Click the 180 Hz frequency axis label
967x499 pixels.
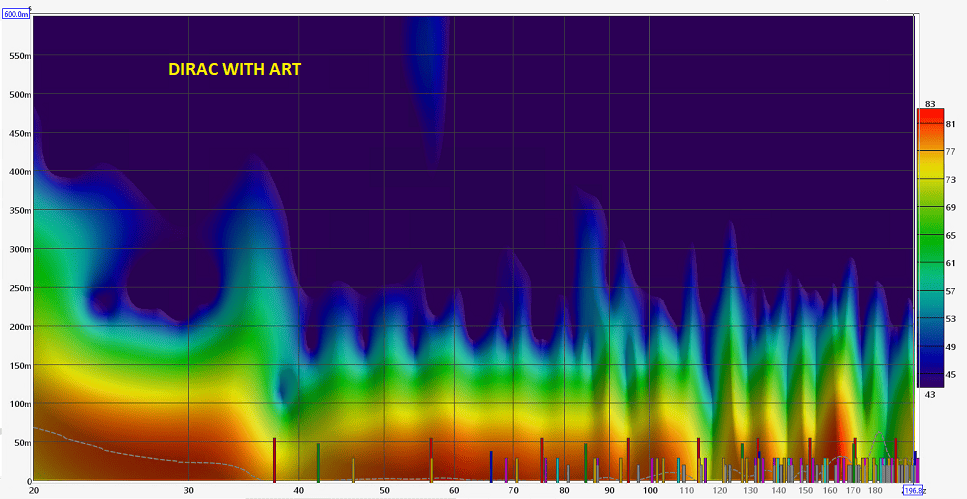pyautogui.click(x=875, y=490)
